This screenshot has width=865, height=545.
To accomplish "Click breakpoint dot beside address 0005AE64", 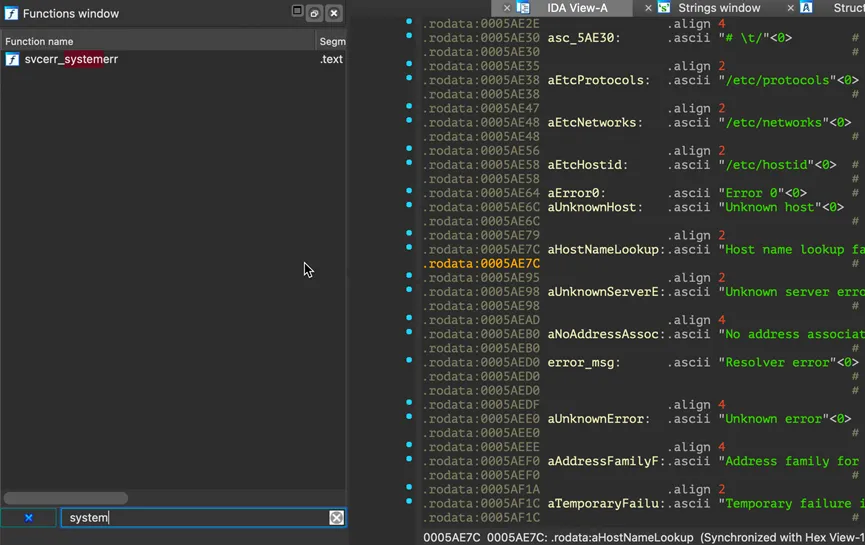I will click(409, 191).
